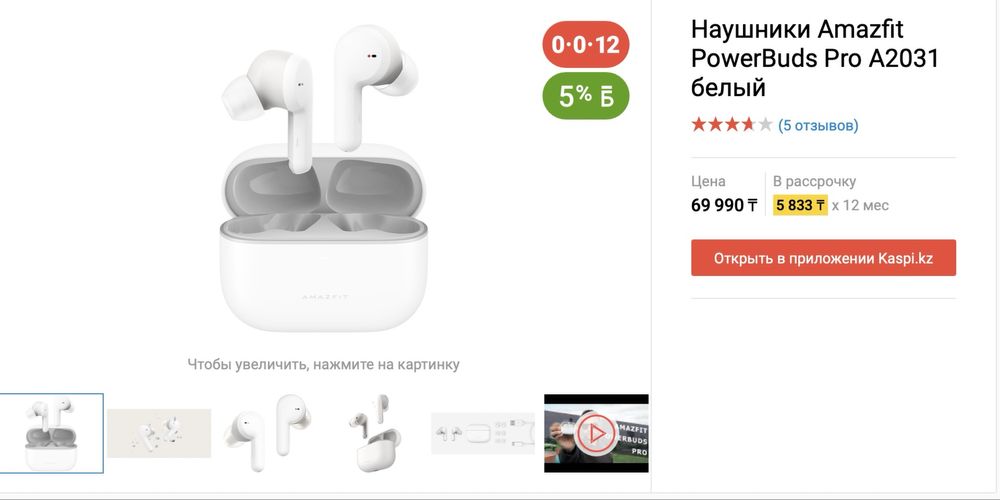Click the AMAZFIT logo on charging case
Image resolution: width=1000 pixels, height=500 pixels.
click(325, 297)
